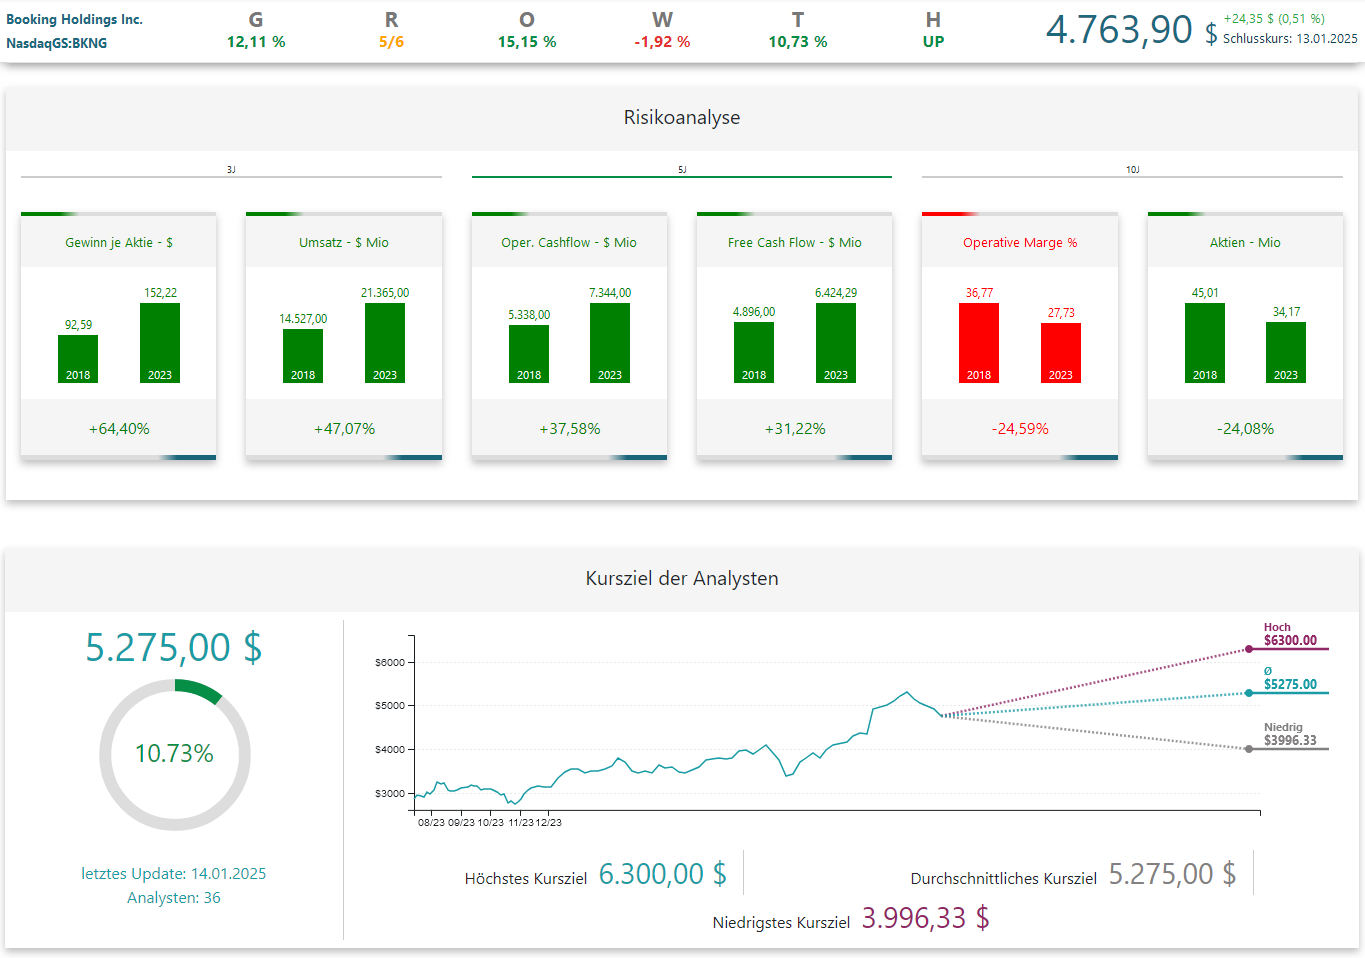This screenshot has width=1365, height=958.
Task: Click the +64,40% change value
Action: click(119, 428)
